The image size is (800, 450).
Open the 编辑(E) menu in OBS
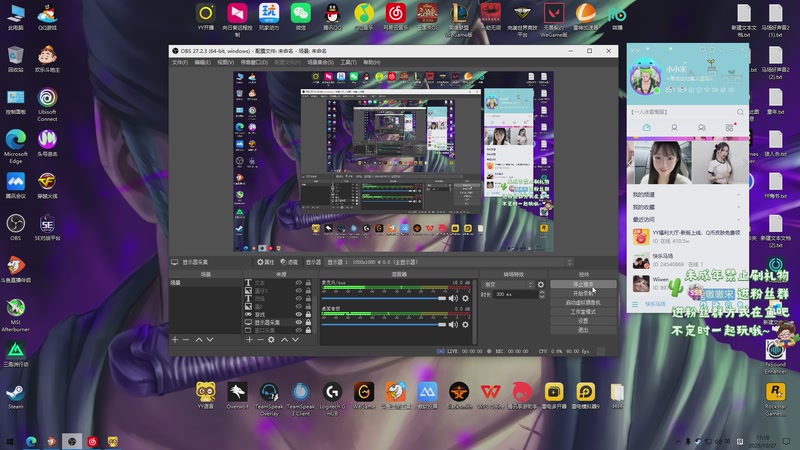tap(203, 62)
